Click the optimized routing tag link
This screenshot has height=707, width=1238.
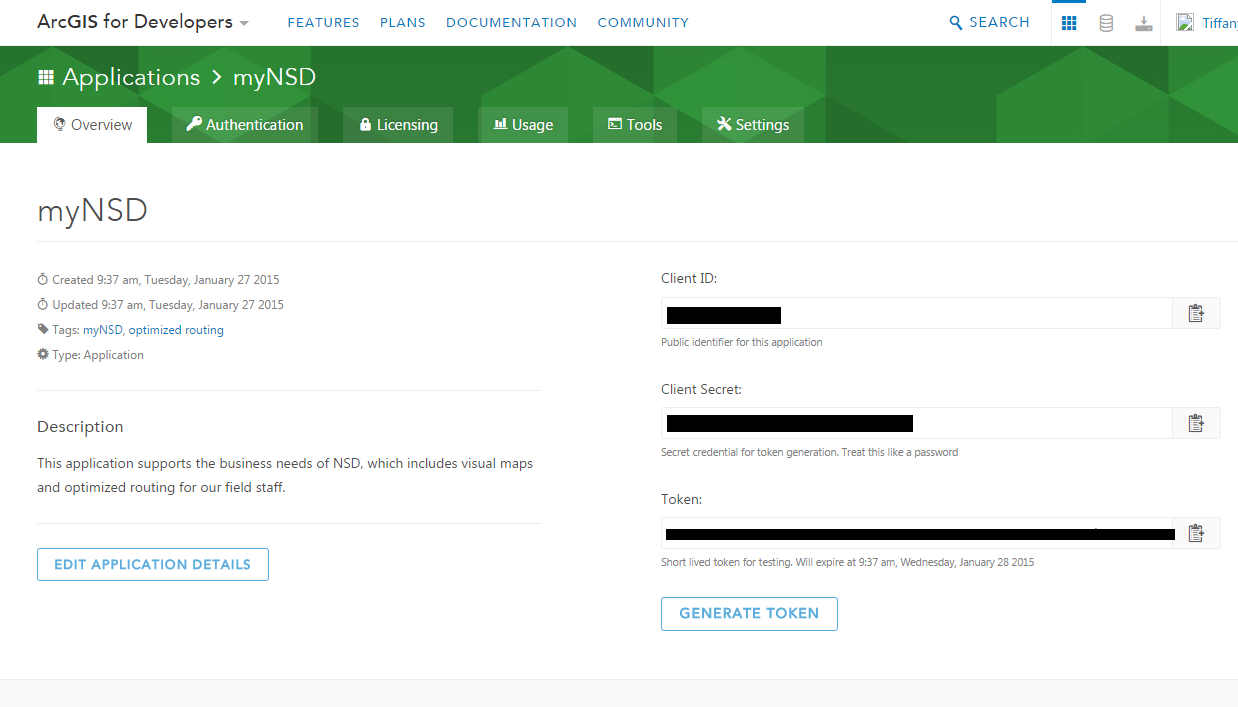point(176,330)
